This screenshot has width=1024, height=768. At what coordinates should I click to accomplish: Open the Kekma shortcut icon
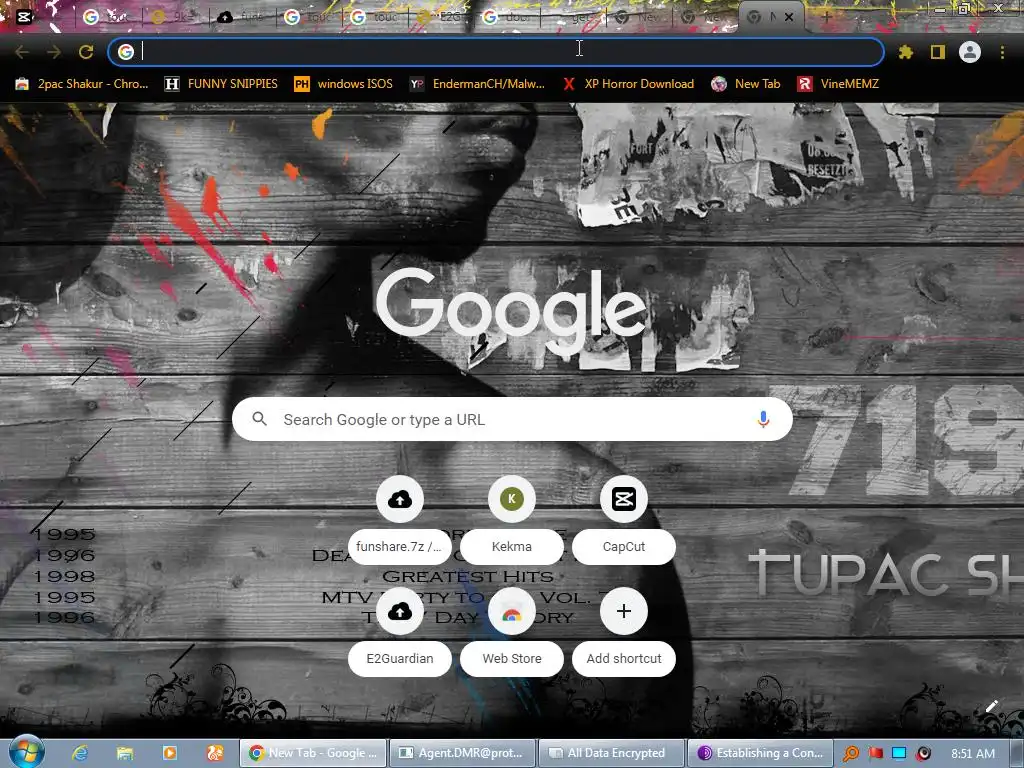tap(512, 499)
